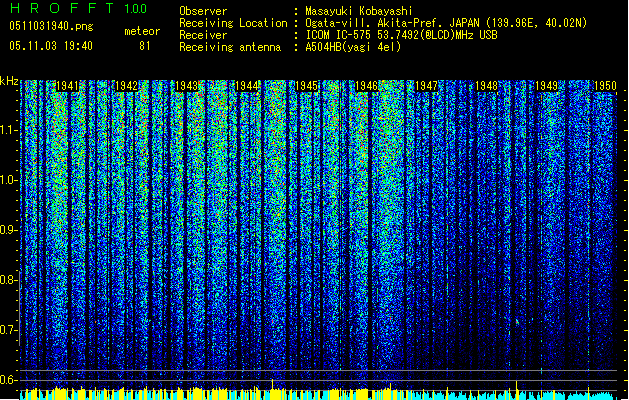Click the 1.1 kHz axis tick label

9,130
